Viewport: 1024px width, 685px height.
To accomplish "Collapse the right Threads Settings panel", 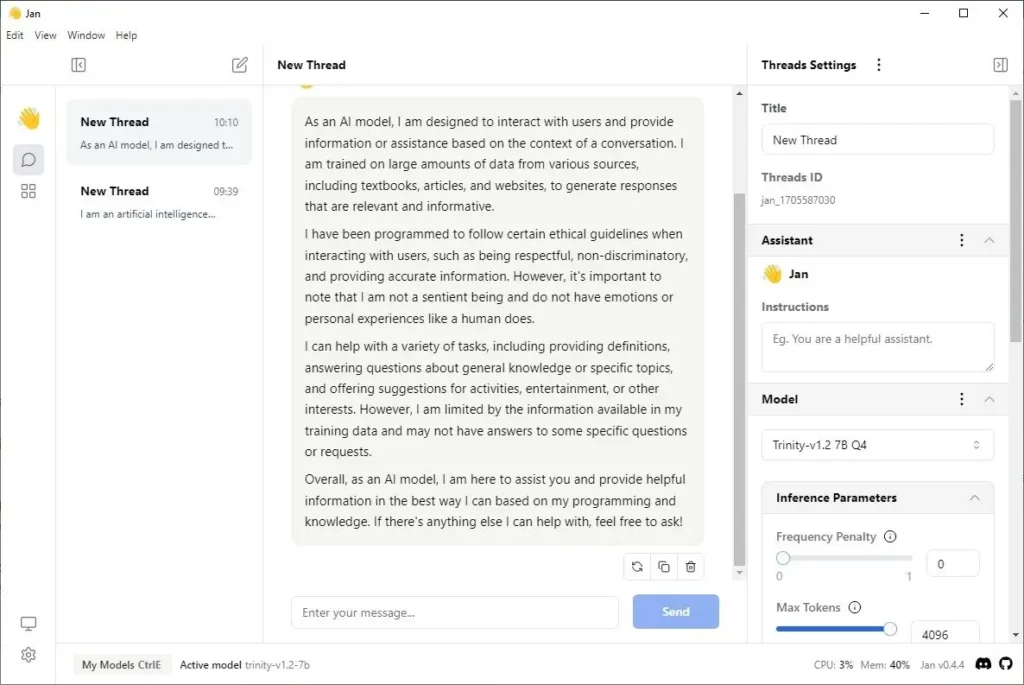I will [1000, 65].
